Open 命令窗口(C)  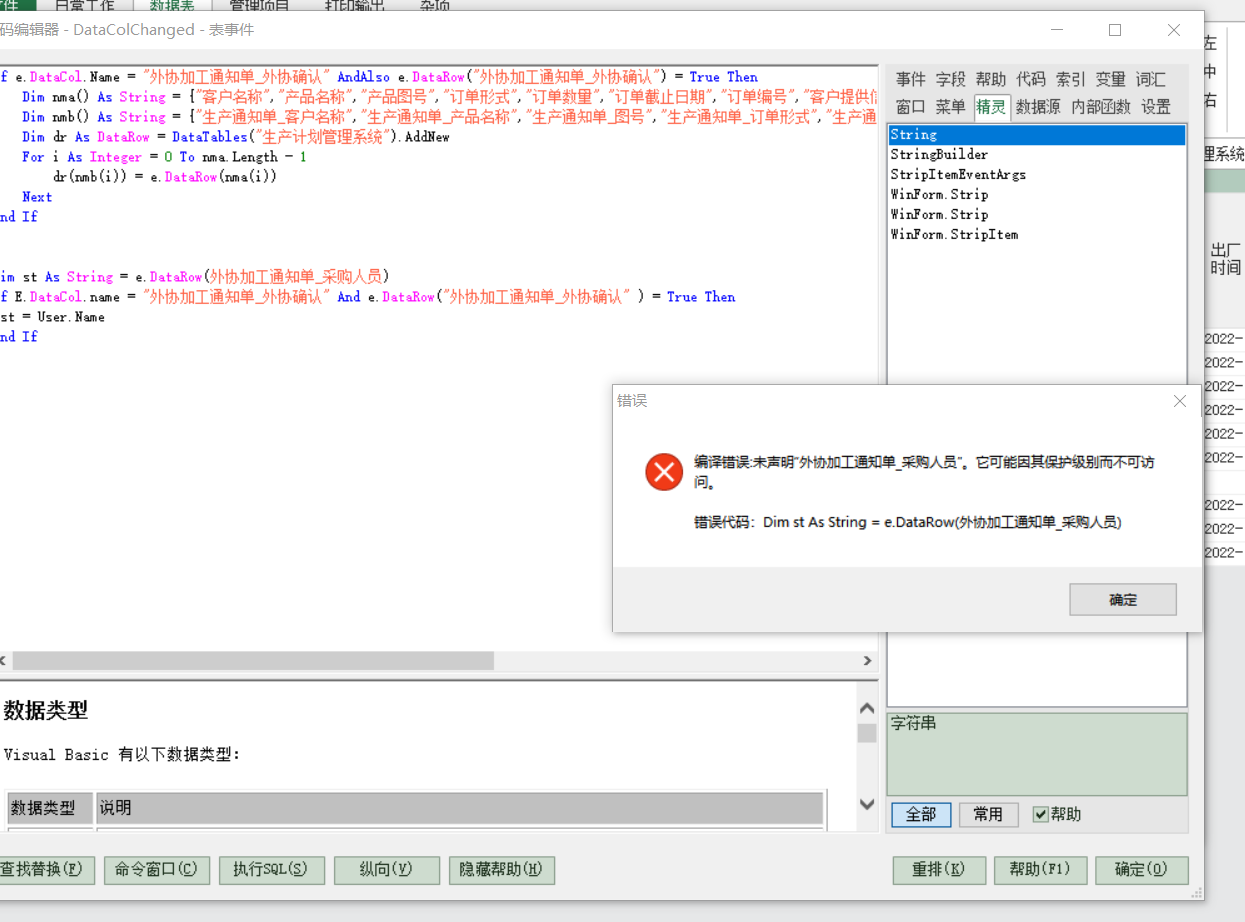tap(156, 869)
